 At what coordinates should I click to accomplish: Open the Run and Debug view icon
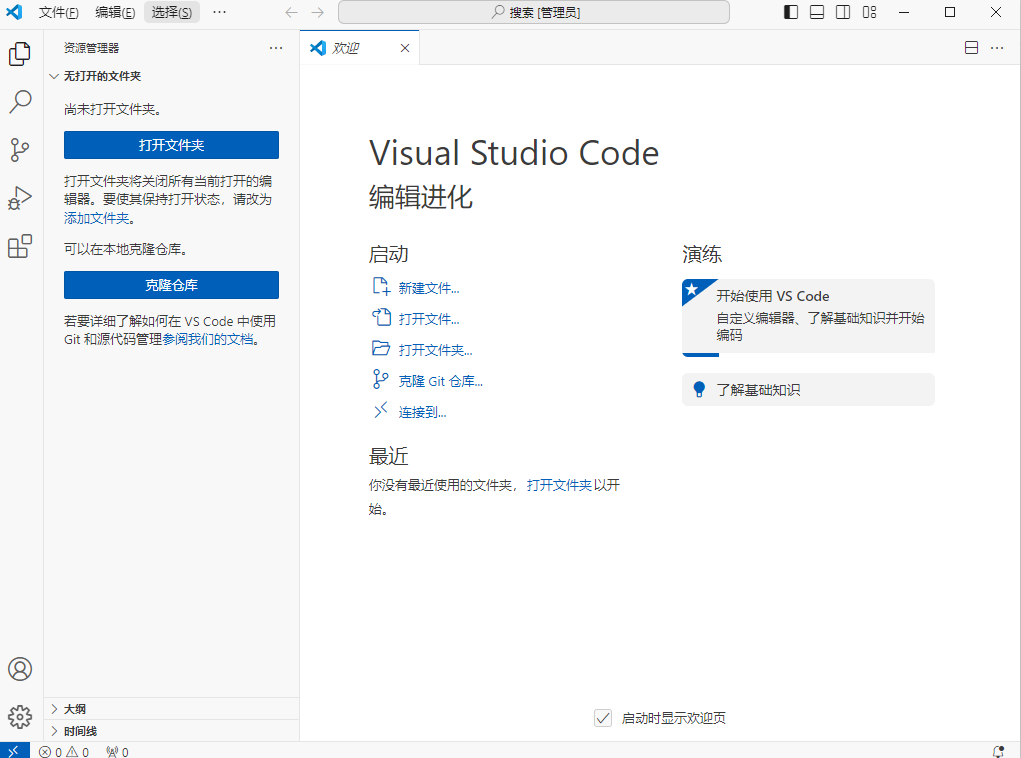pyautogui.click(x=20, y=198)
